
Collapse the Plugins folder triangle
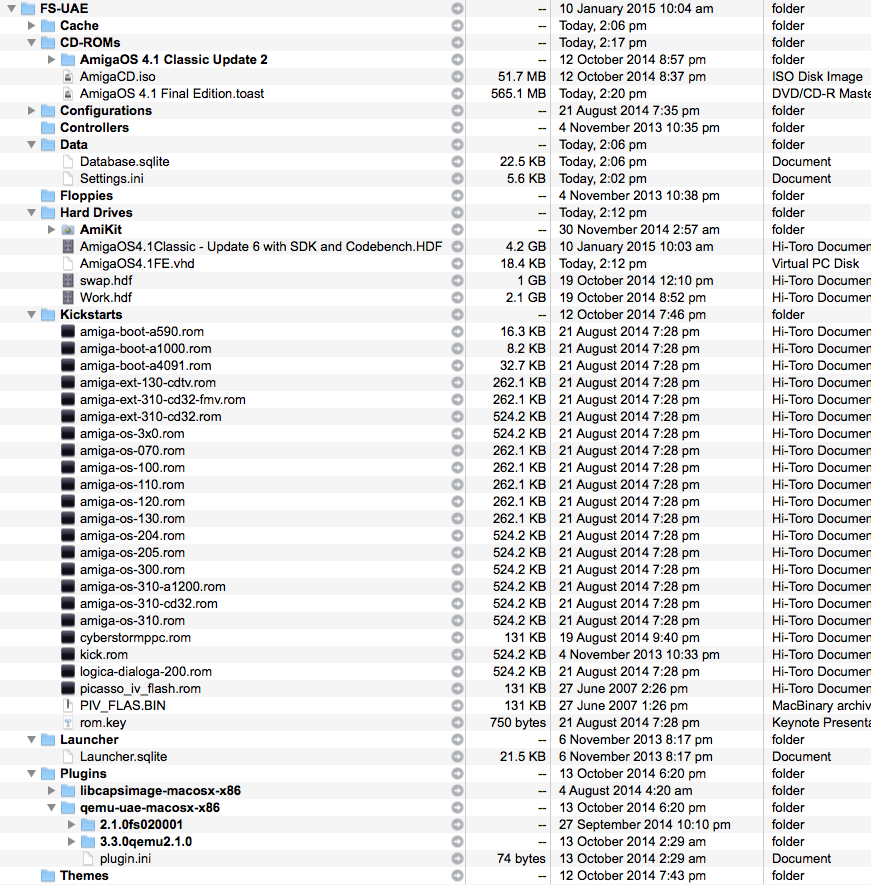pyautogui.click(x=32, y=773)
